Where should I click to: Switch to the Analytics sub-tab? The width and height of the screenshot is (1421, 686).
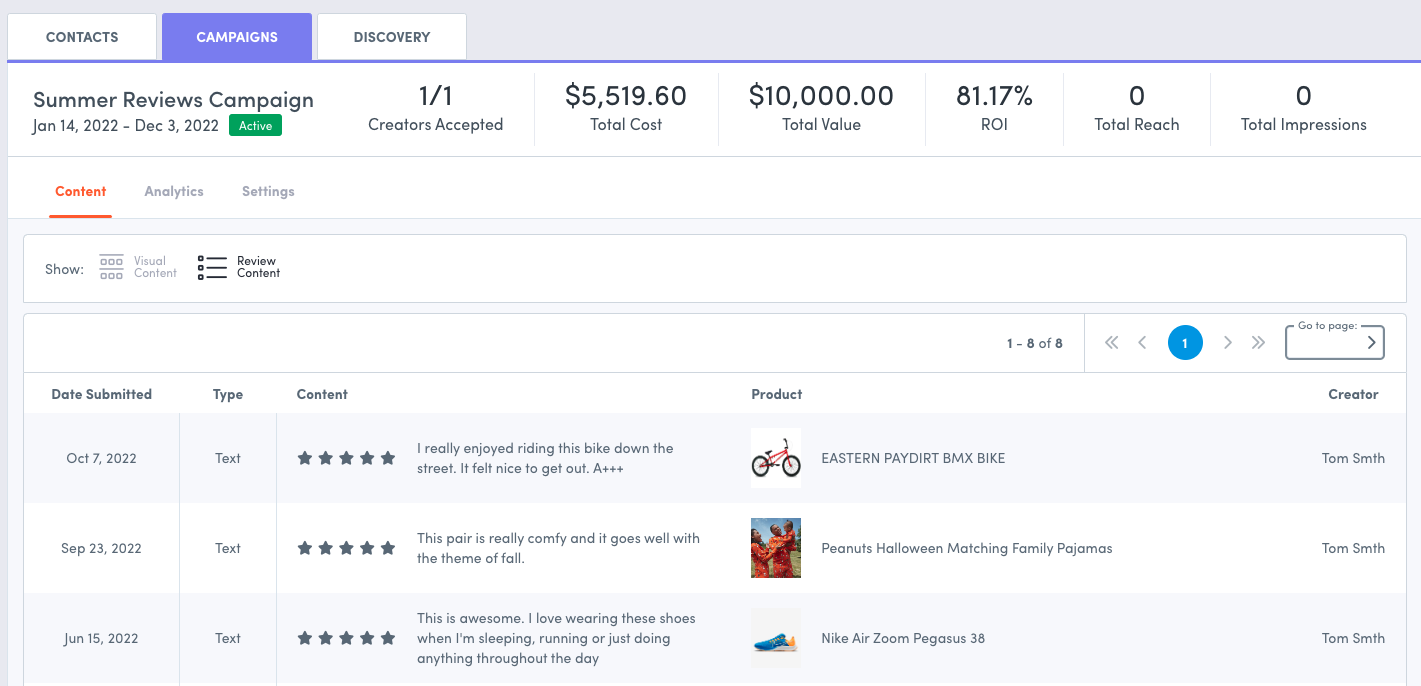(174, 191)
